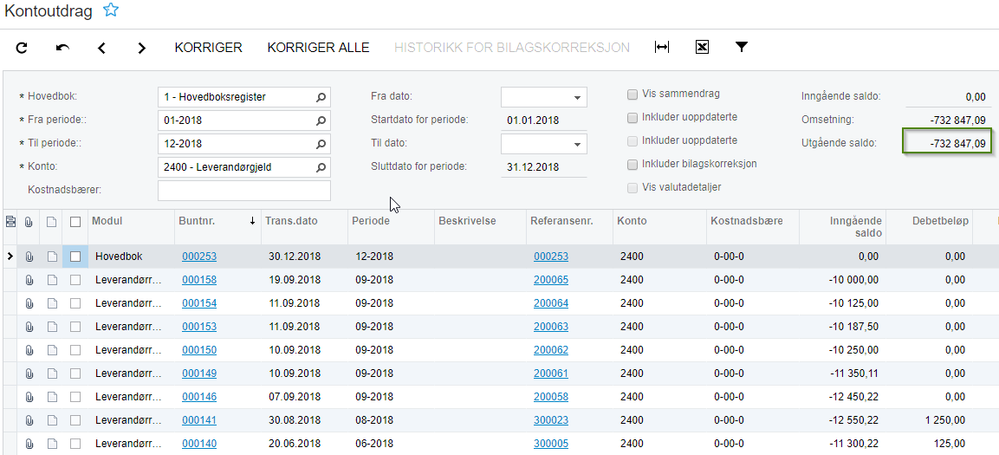Open batch link 000146
This screenshot has width=999, height=455.
pos(199,397)
